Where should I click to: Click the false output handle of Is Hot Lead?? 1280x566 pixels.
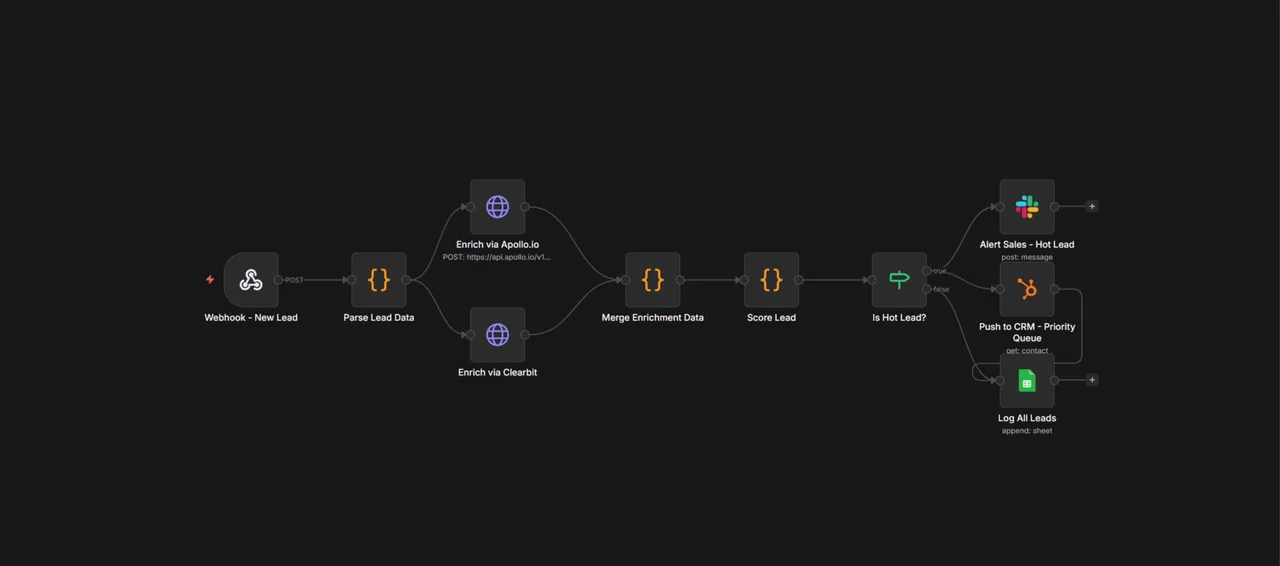pyautogui.click(x=927, y=289)
